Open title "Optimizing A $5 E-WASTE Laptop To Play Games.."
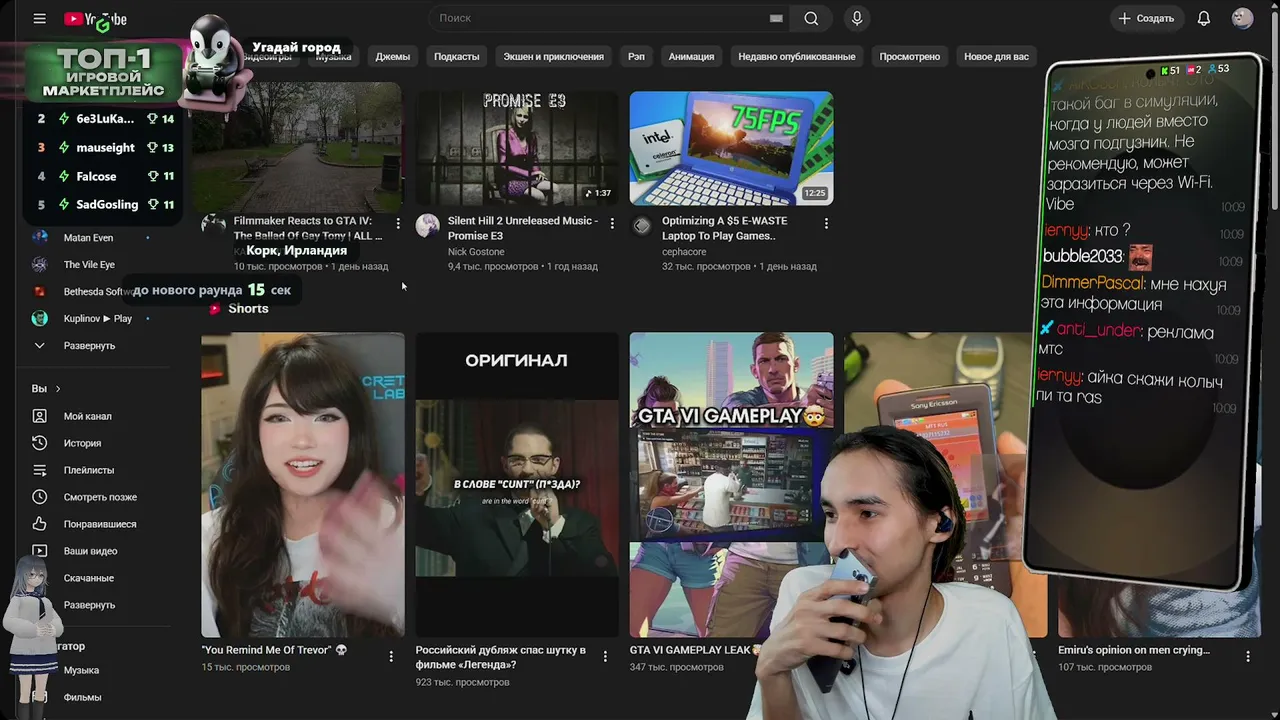Image resolution: width=1280 pixels, height=720 pixels. (x=724, y=228)
